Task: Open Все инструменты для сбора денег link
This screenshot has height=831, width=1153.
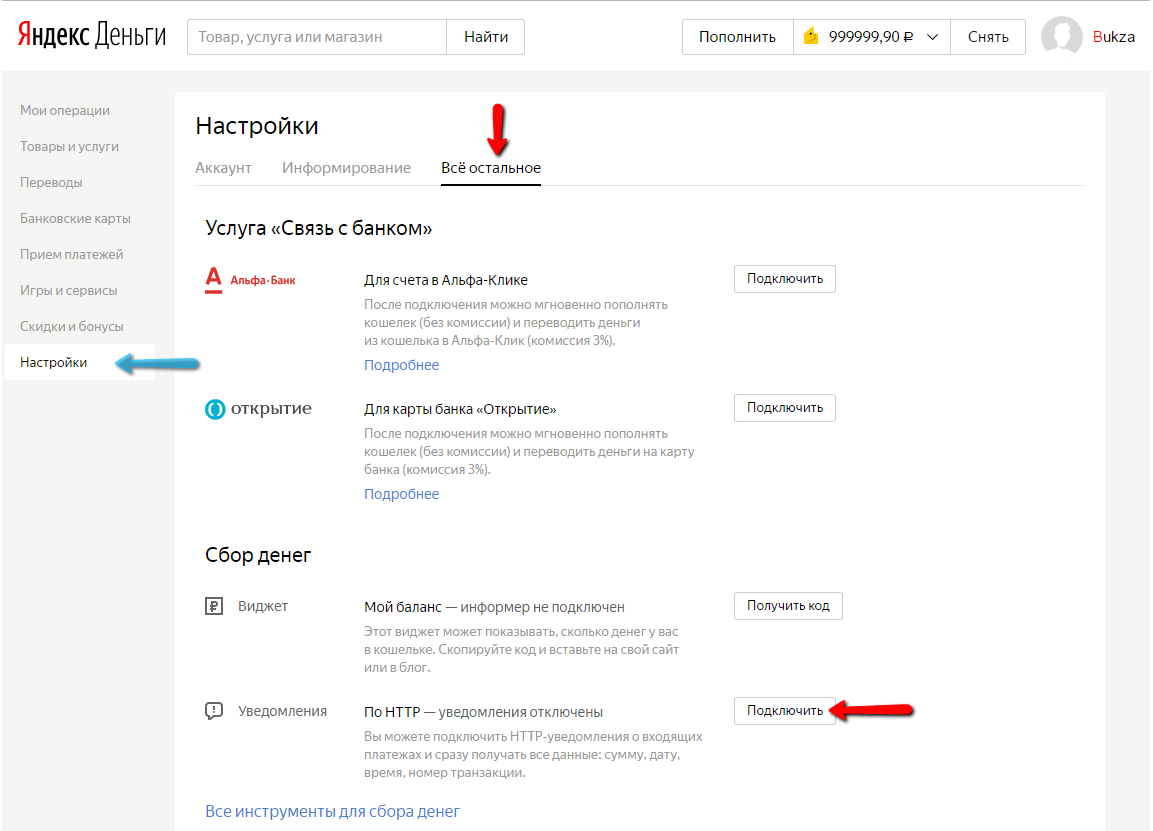Action: [x=332, y=811]
